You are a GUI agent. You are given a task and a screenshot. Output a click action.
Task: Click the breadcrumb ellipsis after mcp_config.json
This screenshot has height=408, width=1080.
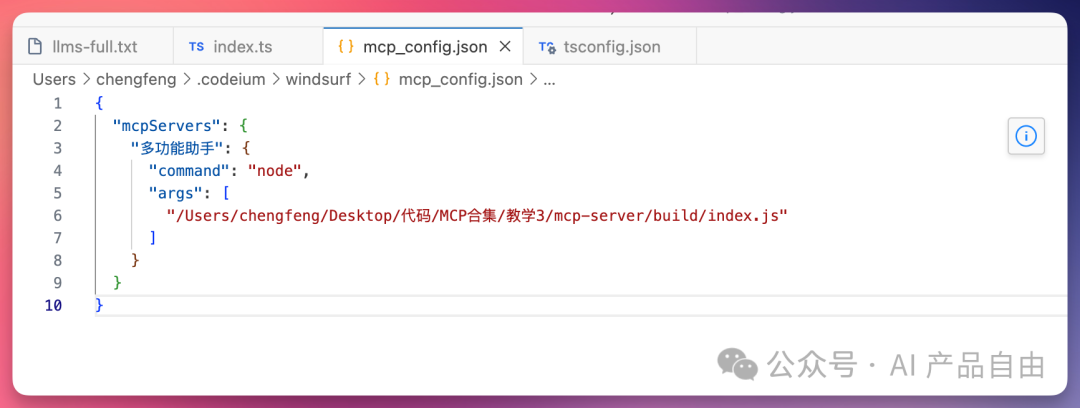pos(549,80)
